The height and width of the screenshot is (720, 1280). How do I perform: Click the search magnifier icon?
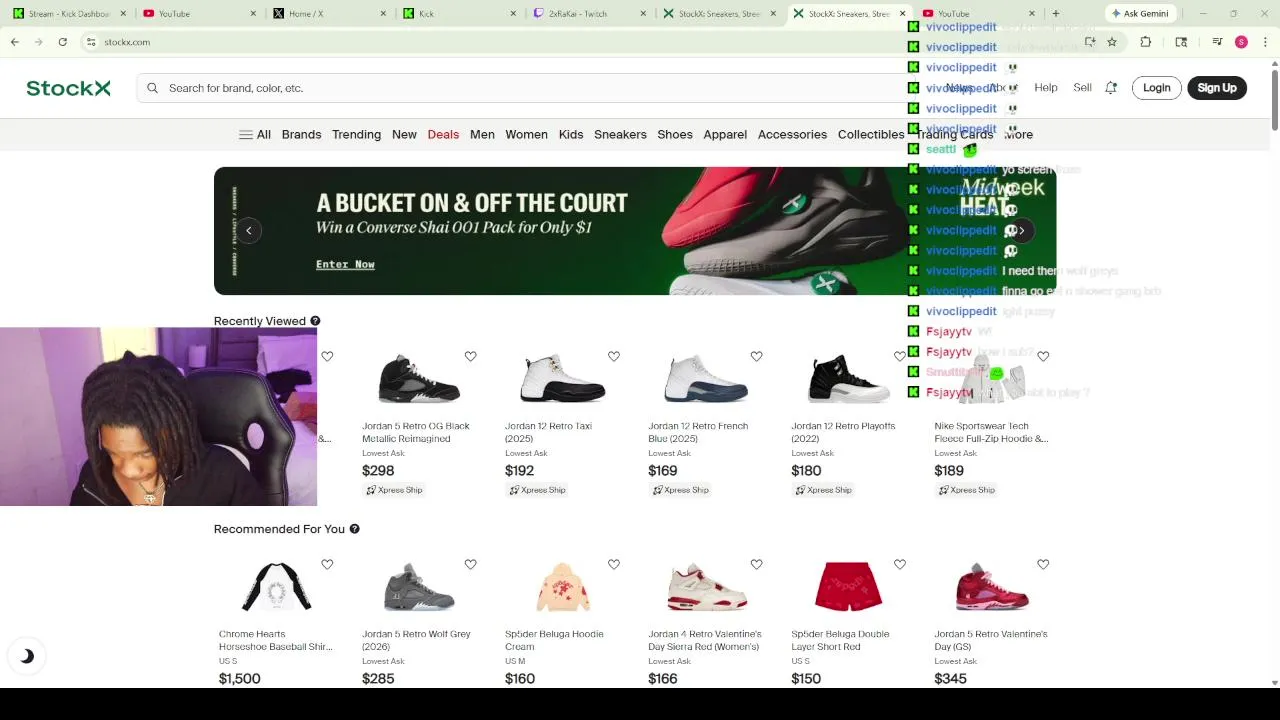(153, 88)
